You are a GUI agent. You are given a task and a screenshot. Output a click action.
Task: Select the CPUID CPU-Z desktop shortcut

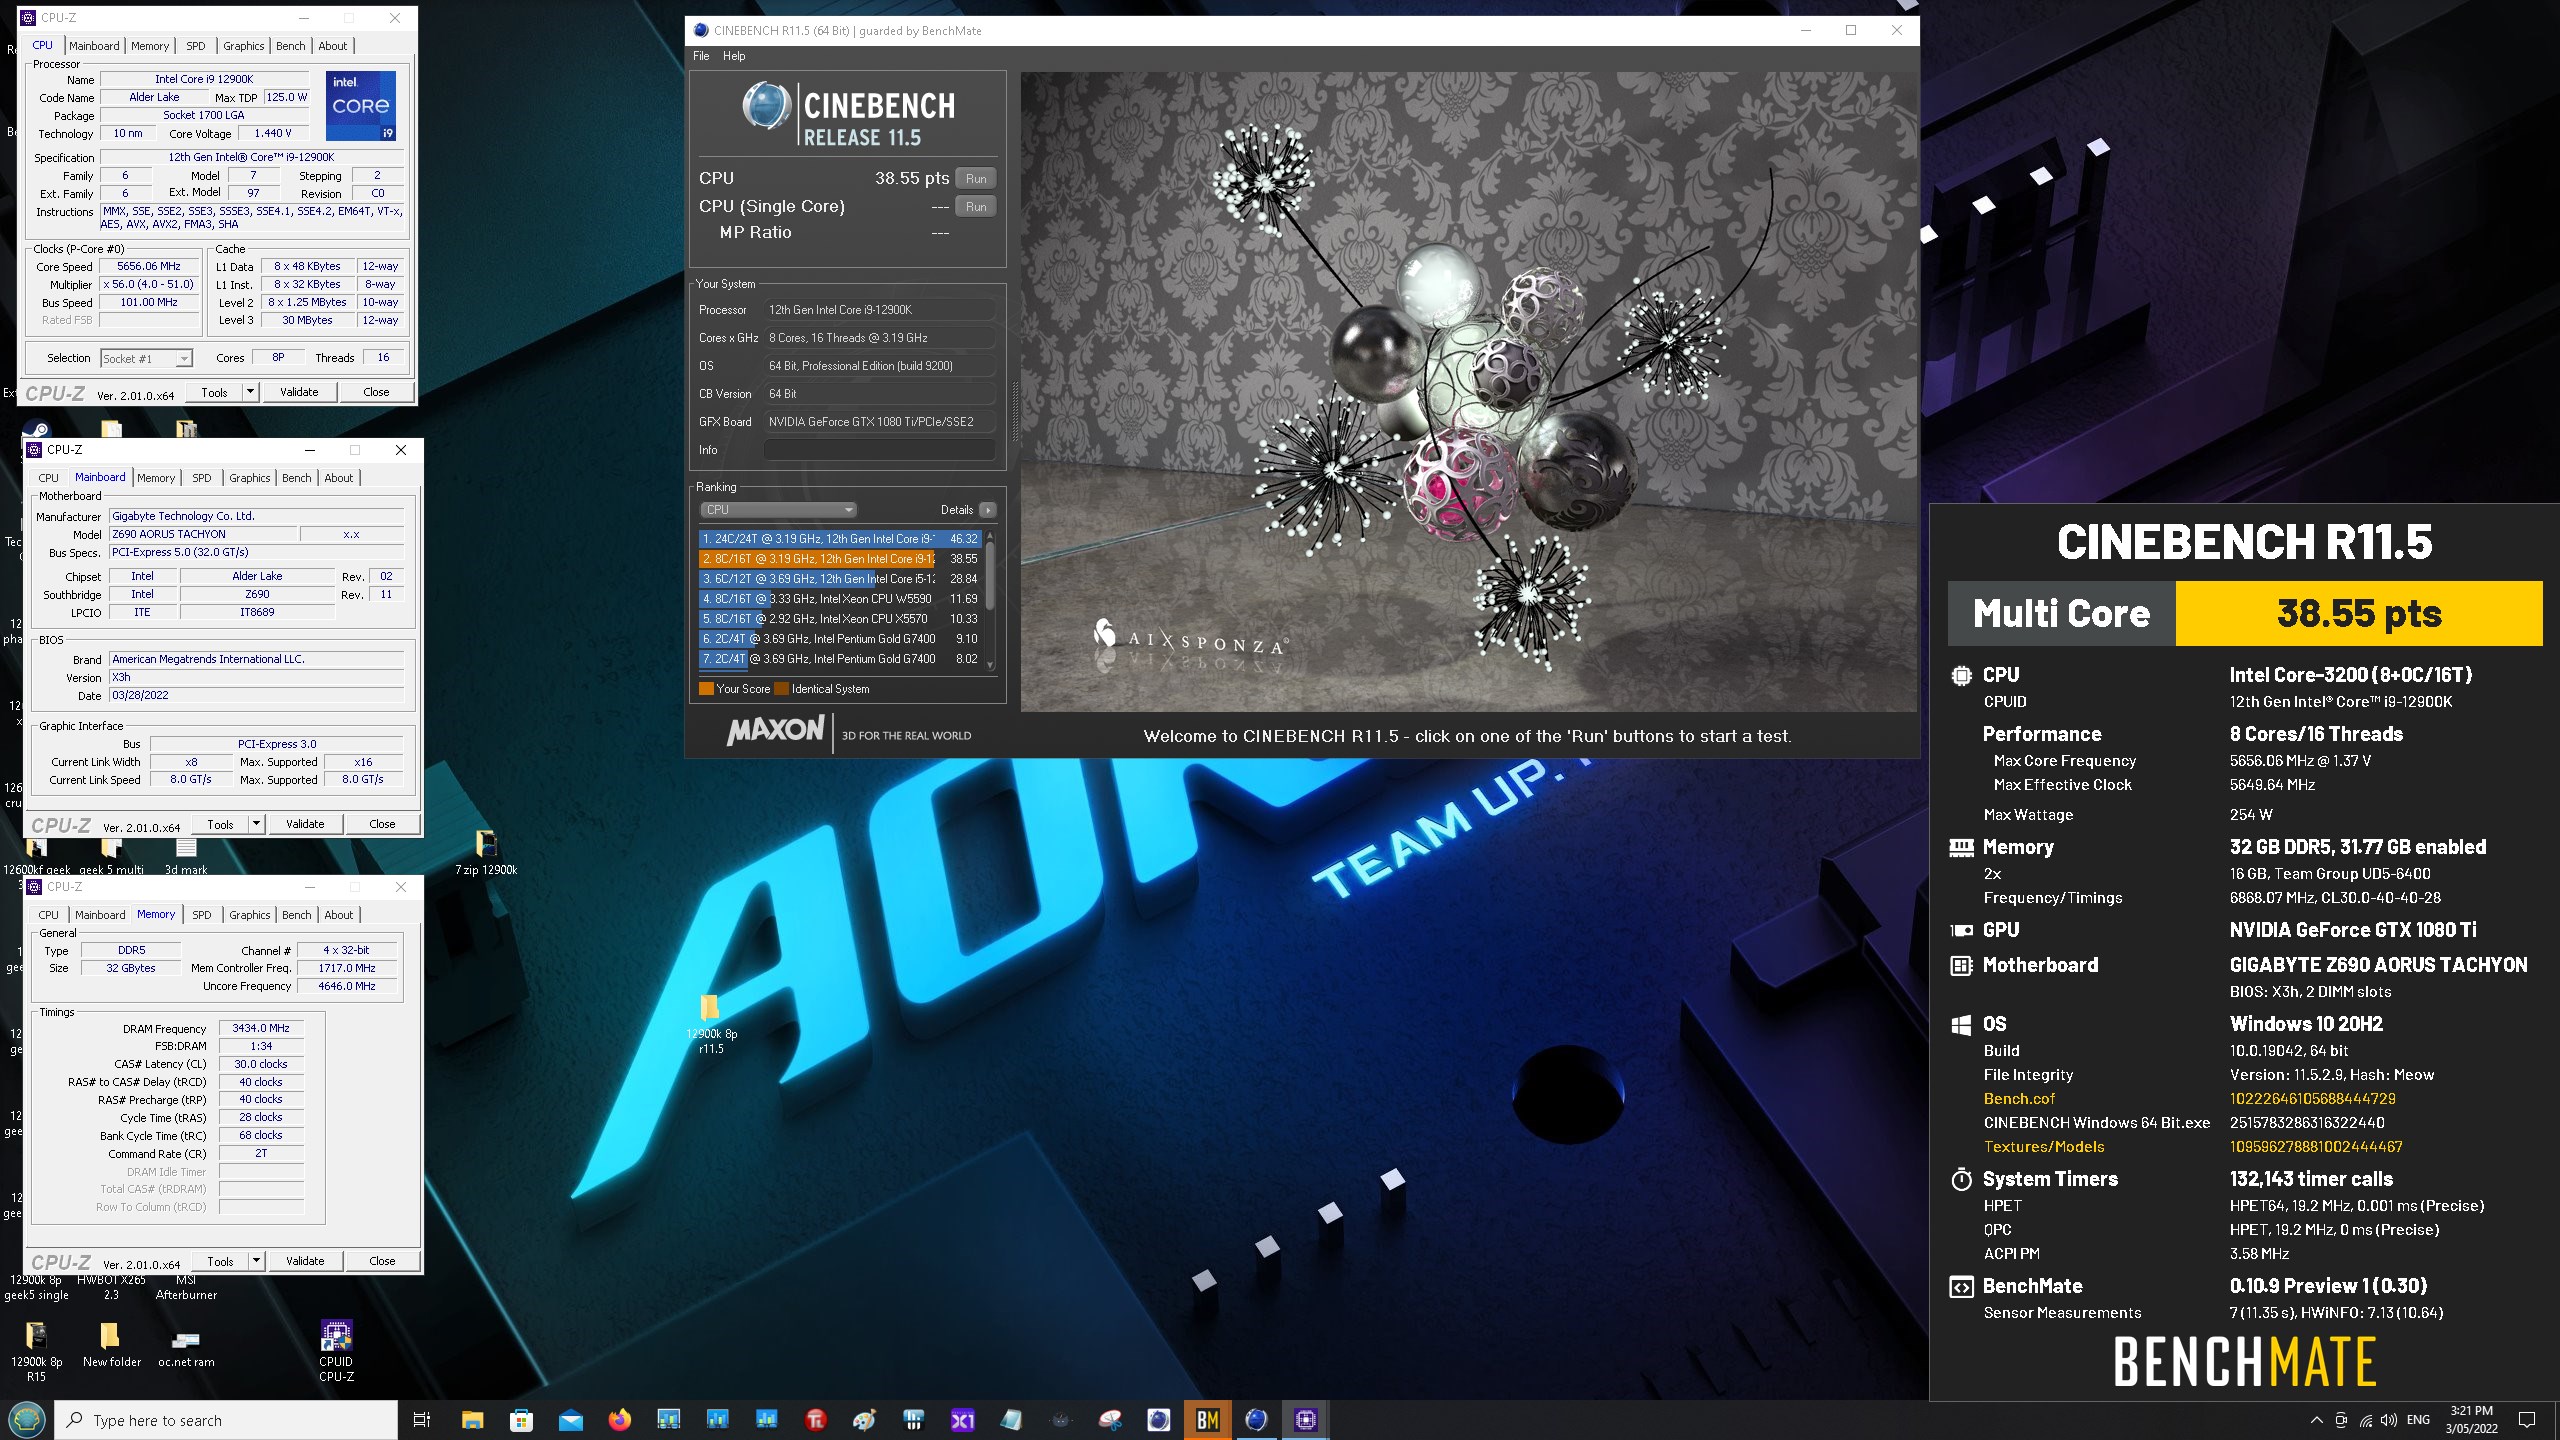click(336, 1350)
